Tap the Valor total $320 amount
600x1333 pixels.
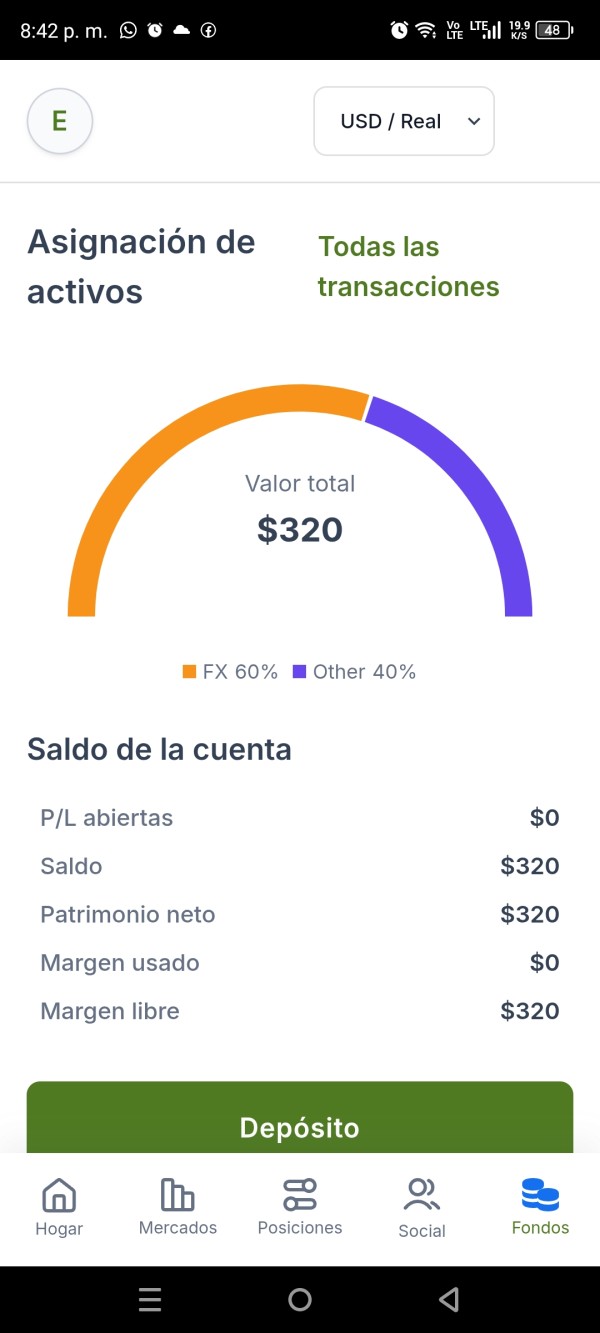tap(300, 530)
